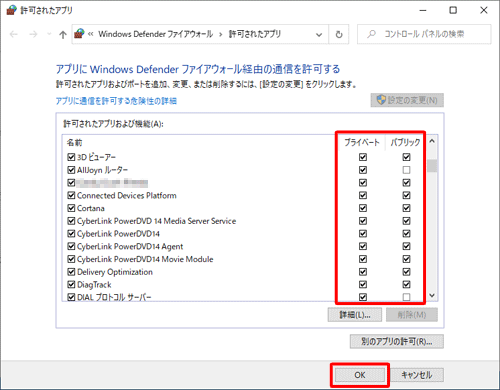Toggle private checkbox for 3D ビューアー
Image resolution: width=500 pixels, height=390 pixels.
363,157
